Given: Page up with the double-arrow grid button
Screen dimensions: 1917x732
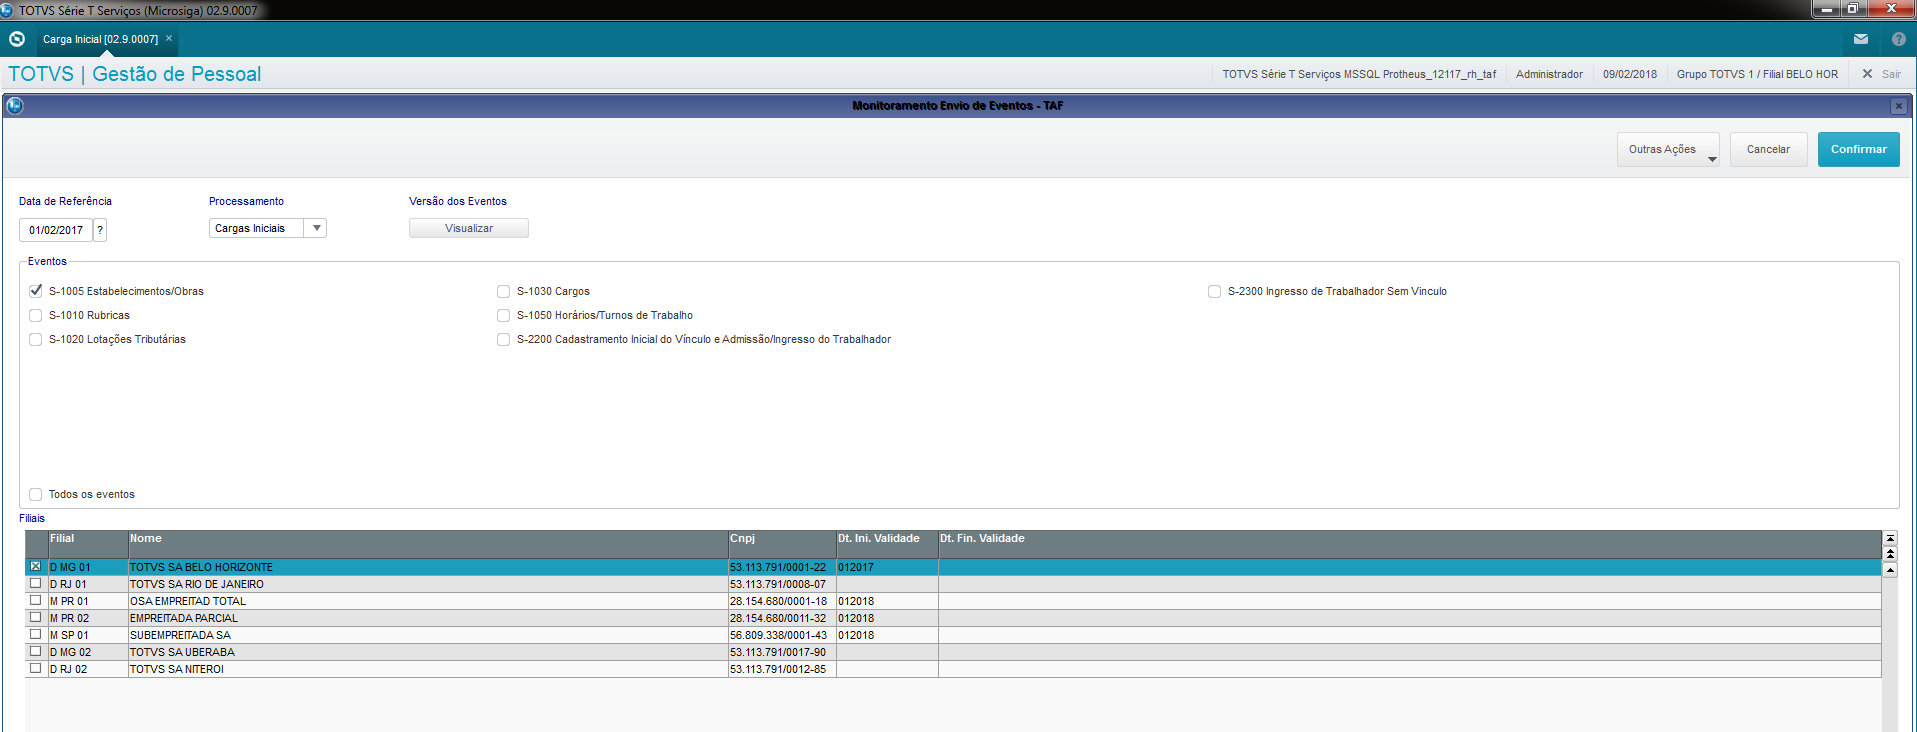Looking at the screenshot, I should pyautogui.click(x=1890, y=553).
